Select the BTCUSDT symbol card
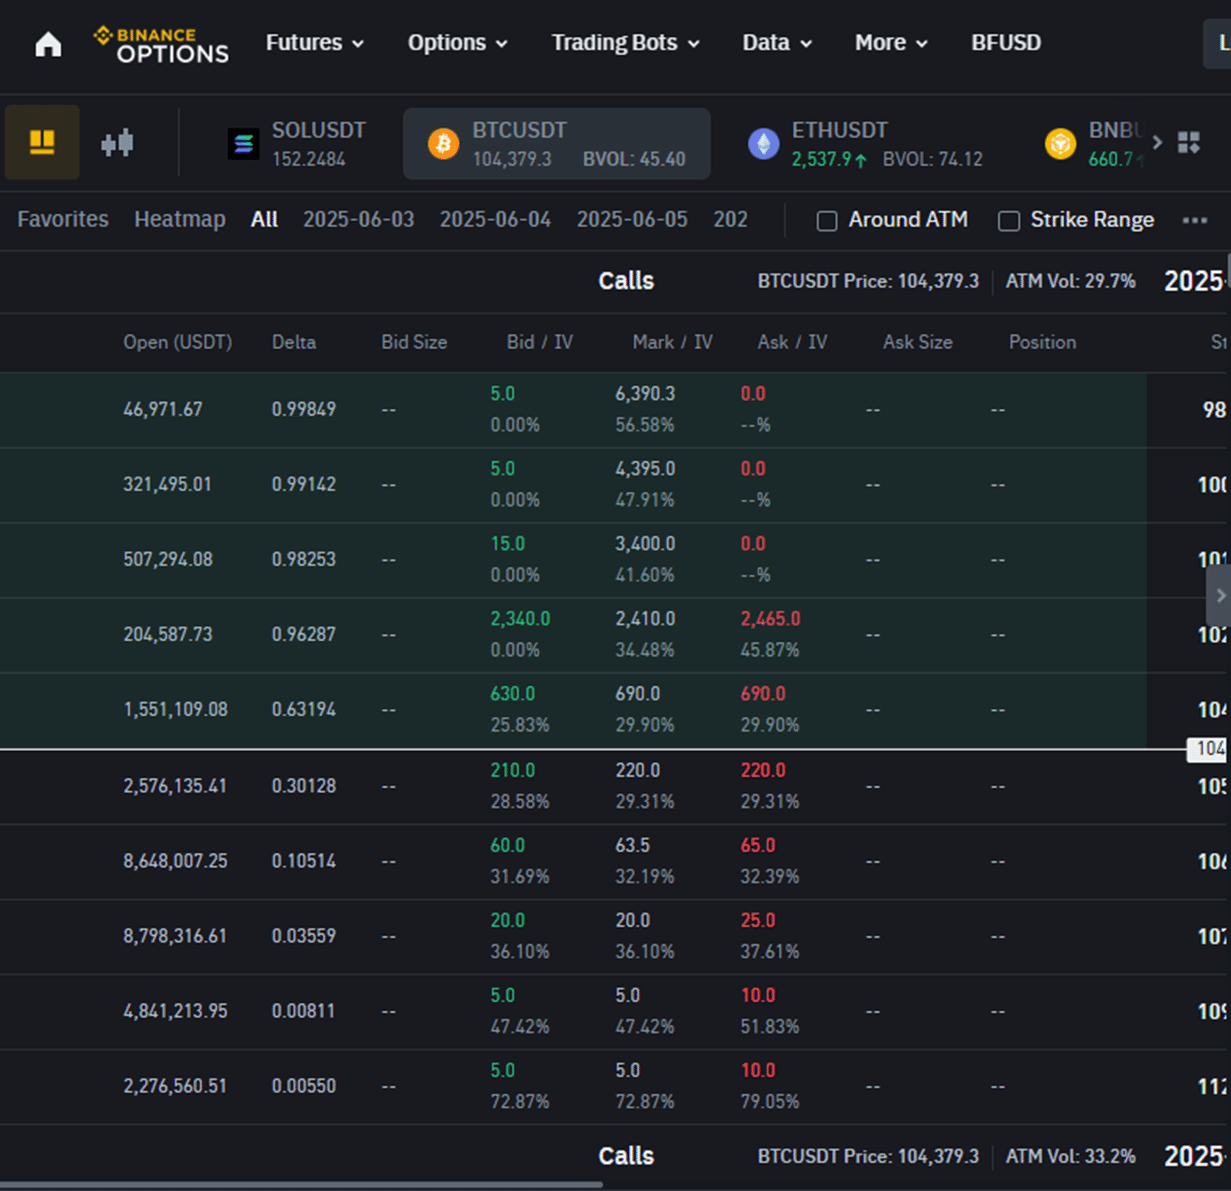The height and width of the screenshot is (1191, 1231). [x=557, y=144]
